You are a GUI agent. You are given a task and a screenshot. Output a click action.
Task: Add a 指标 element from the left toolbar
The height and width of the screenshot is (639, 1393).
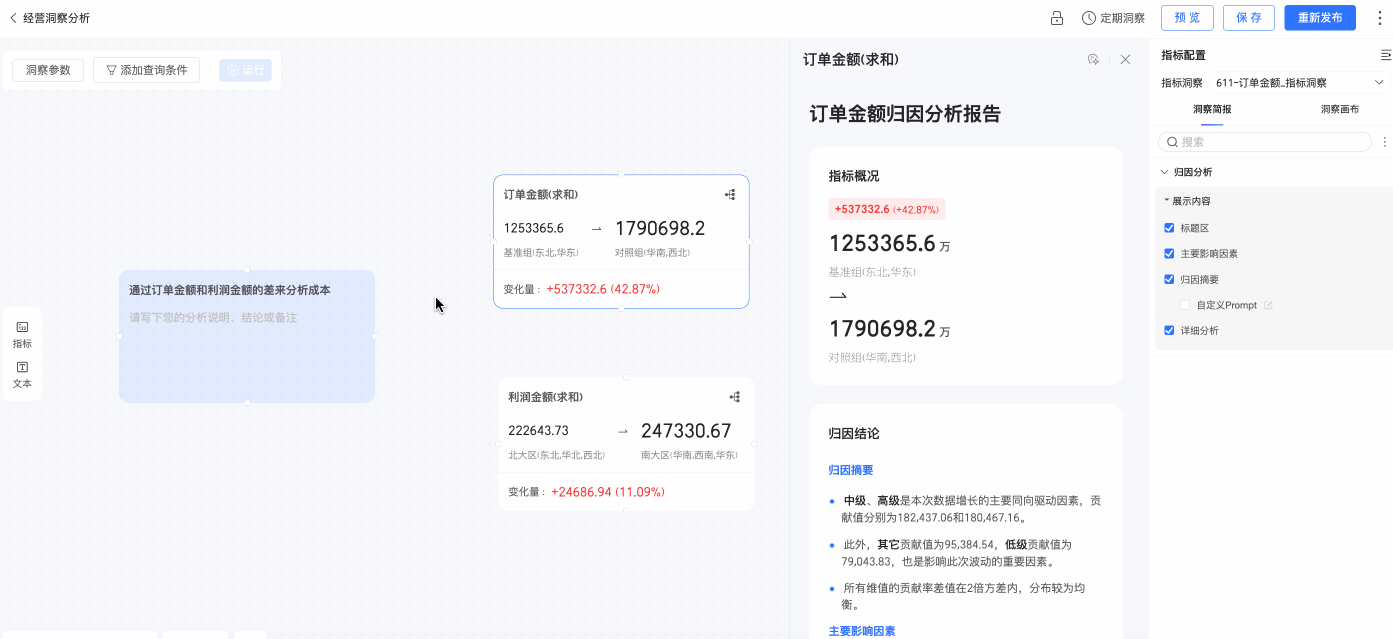pos(22,334)
